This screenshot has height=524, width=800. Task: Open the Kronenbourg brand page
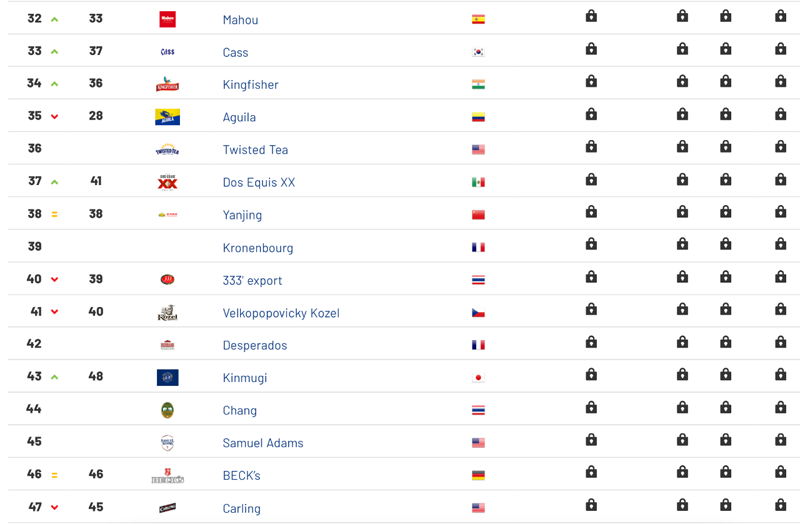[258, 247]
